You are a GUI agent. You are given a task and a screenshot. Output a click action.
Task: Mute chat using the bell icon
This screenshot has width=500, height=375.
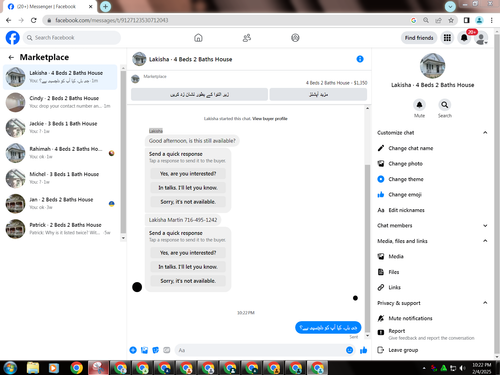[419, 105]
